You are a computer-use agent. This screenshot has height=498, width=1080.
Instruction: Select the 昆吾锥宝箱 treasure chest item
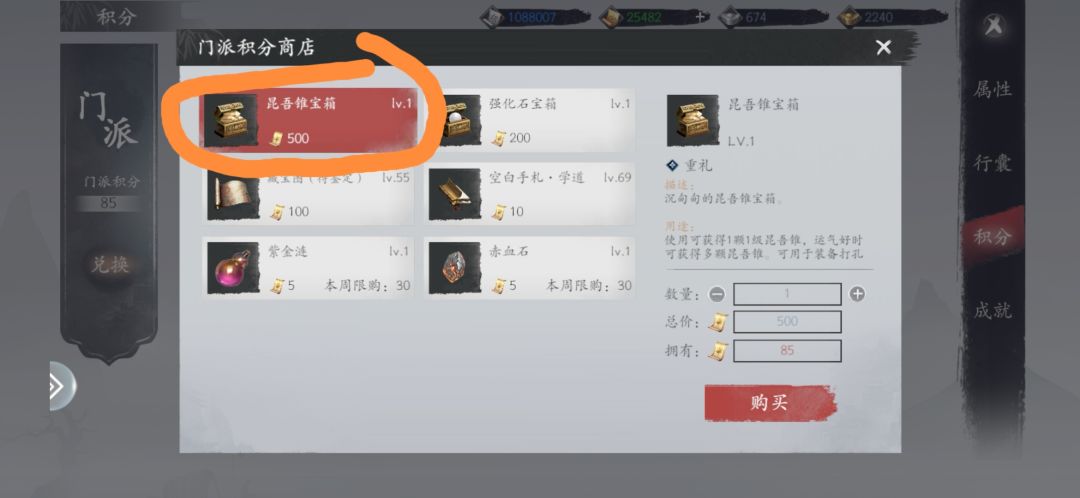309,118
